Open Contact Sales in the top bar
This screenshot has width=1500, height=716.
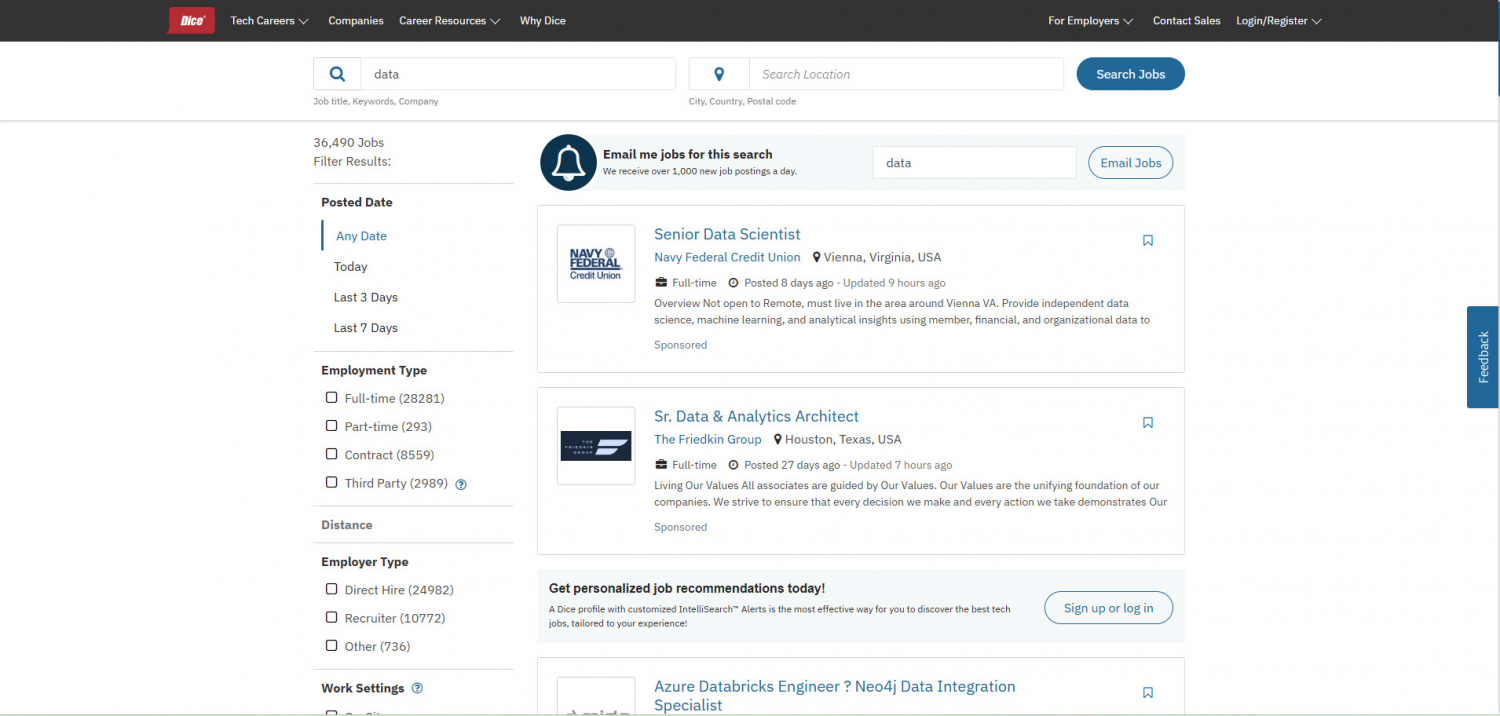coord(1187,21)
